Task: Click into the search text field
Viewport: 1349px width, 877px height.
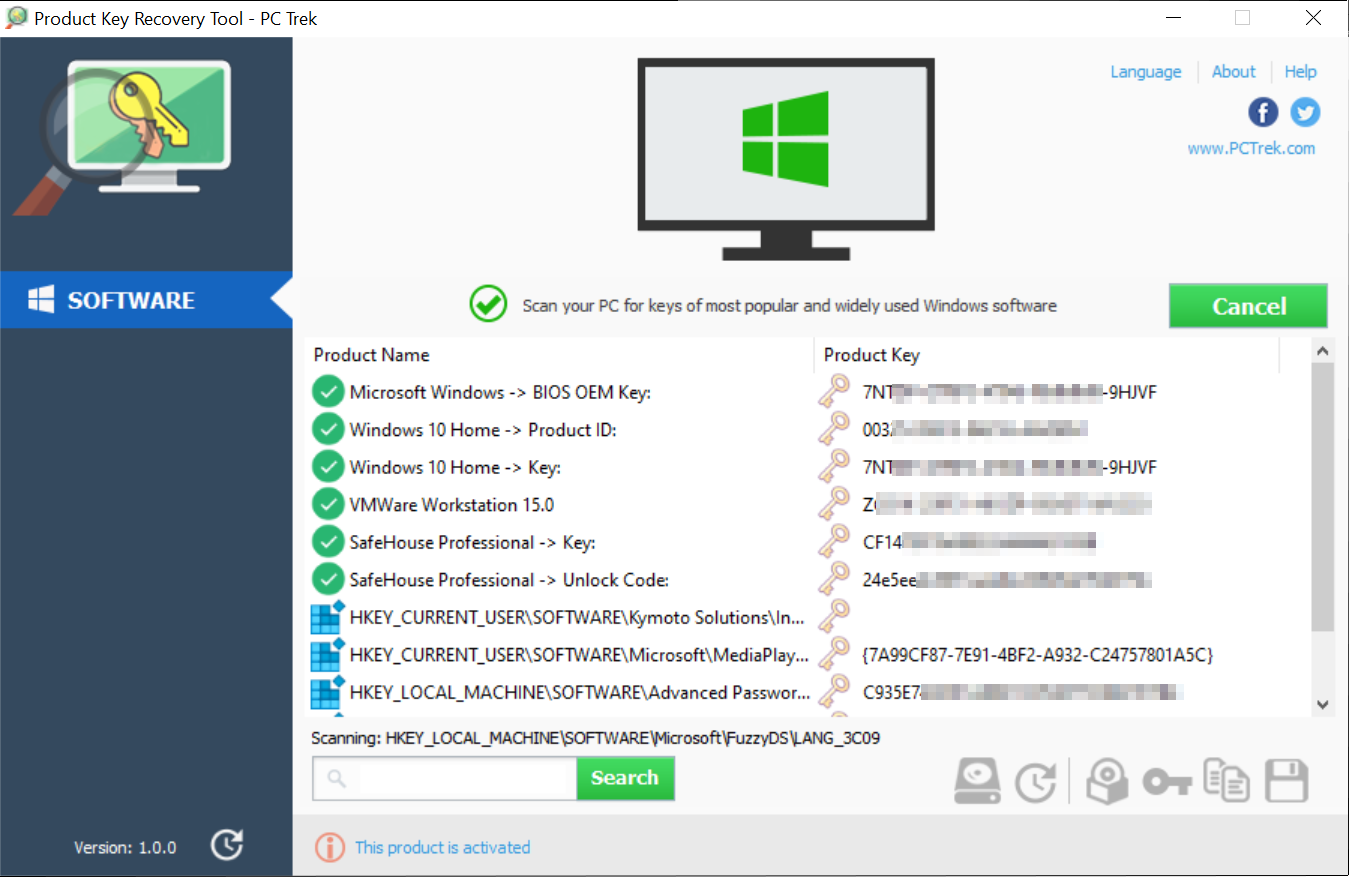Action: pyautogui.click(x=445, y=778)
